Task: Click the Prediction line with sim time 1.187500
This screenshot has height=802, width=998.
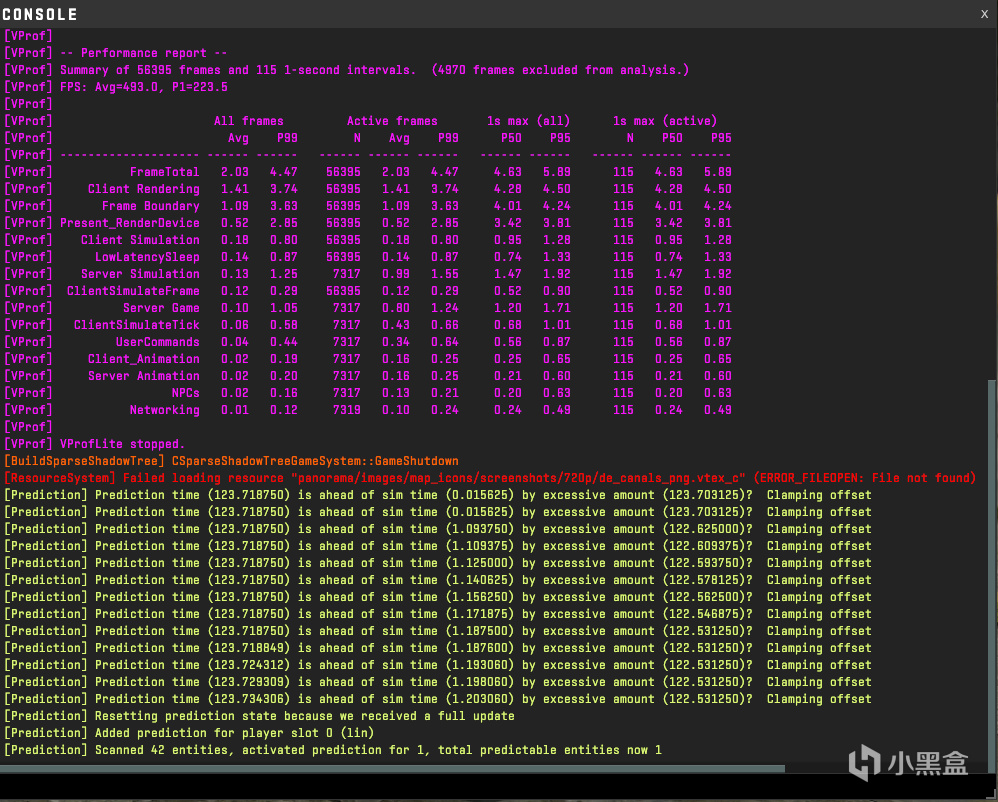Action: 437,631
